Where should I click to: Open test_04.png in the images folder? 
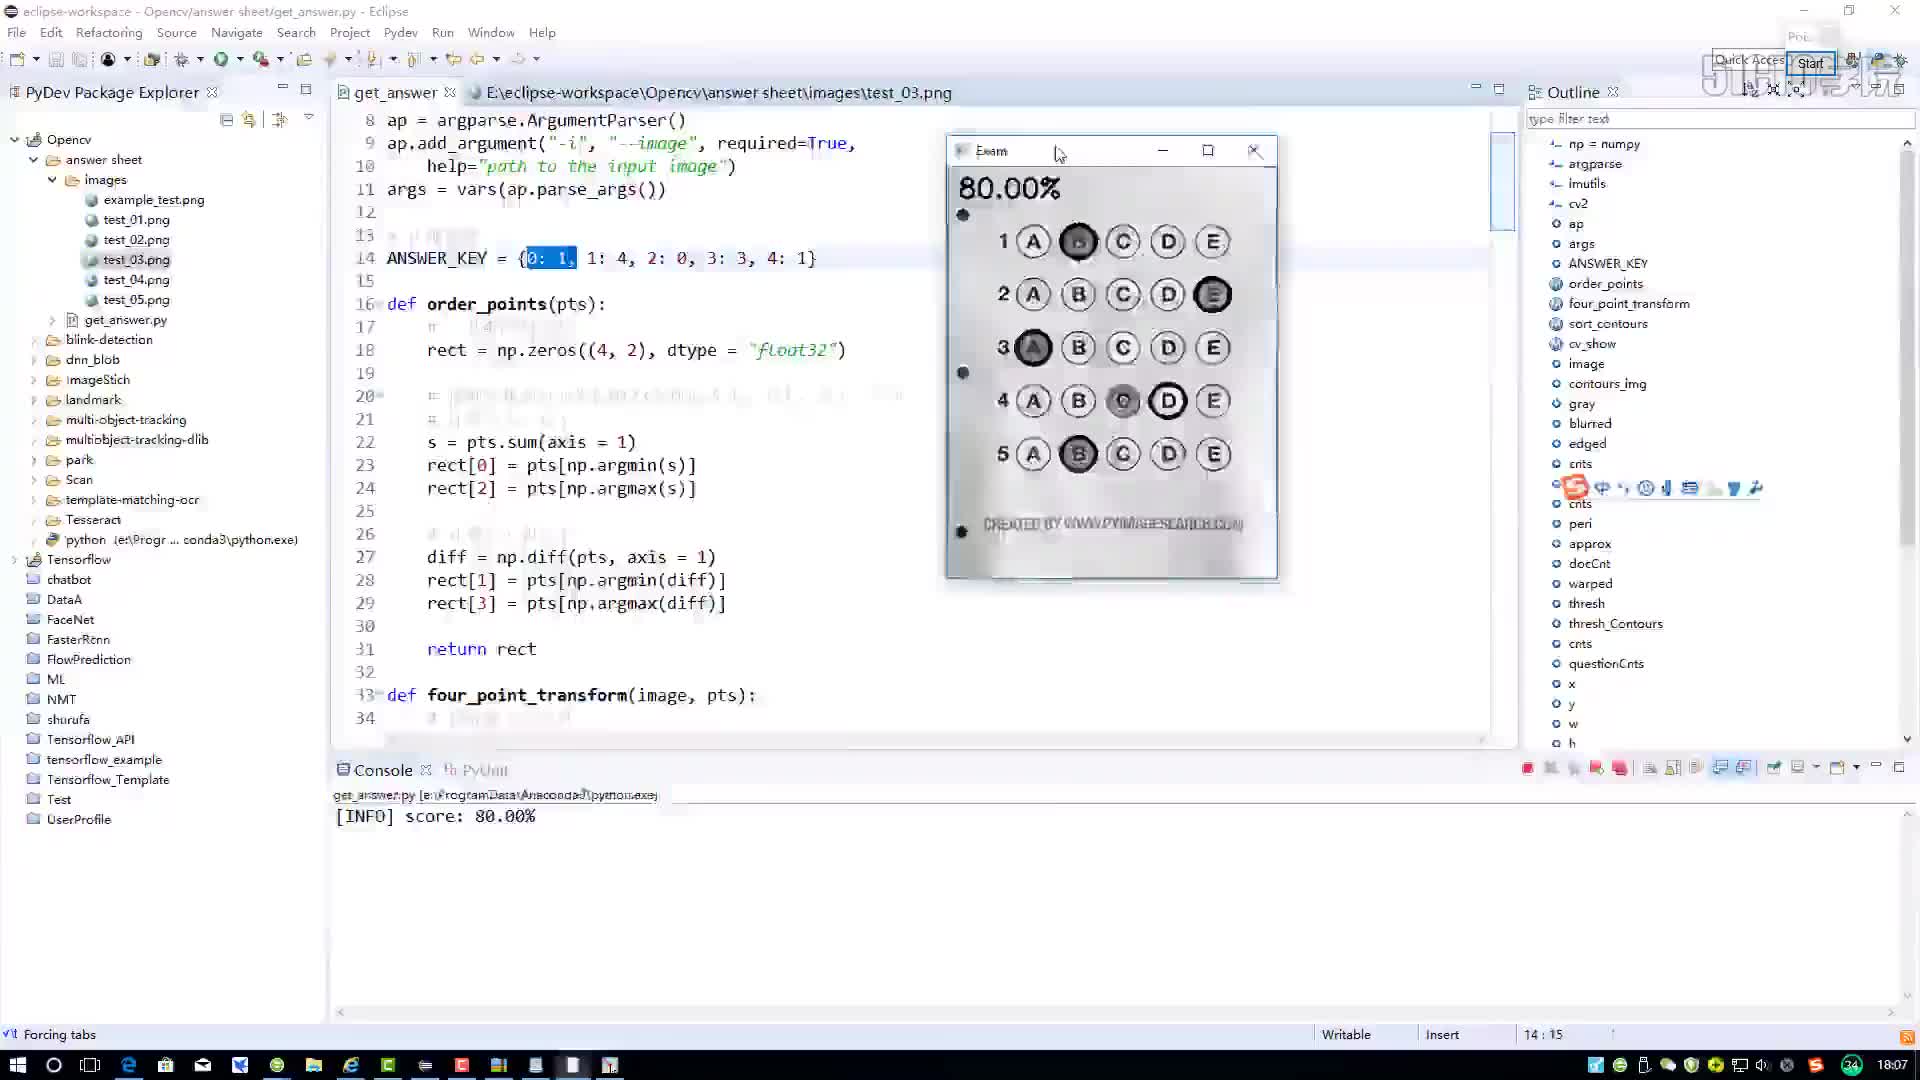coord(136,280)
